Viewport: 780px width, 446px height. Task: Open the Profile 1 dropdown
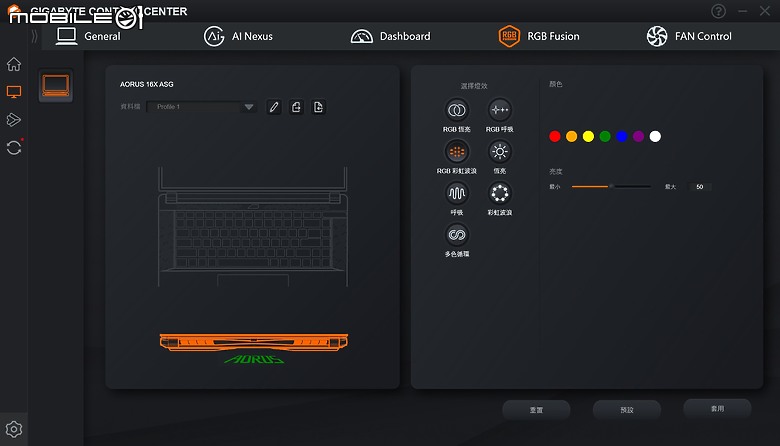click(x=201, y=107)
